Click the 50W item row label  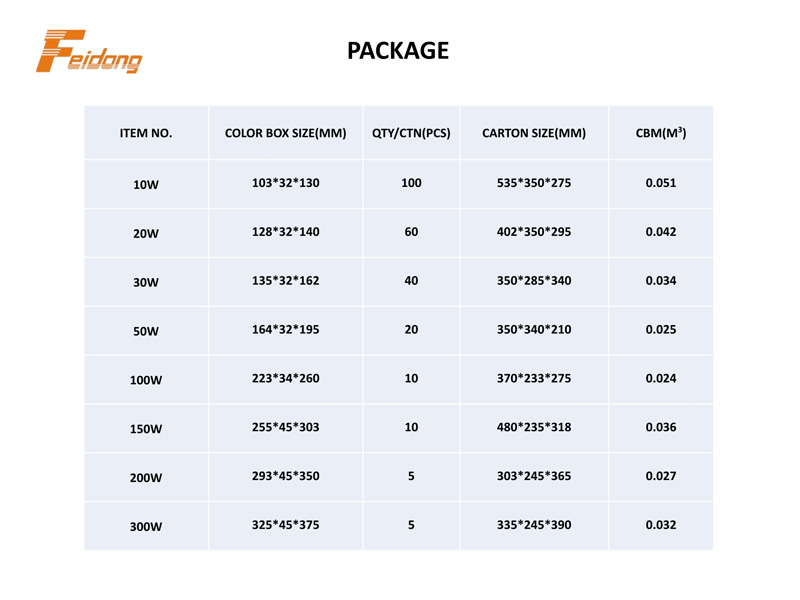pos(146,331)
